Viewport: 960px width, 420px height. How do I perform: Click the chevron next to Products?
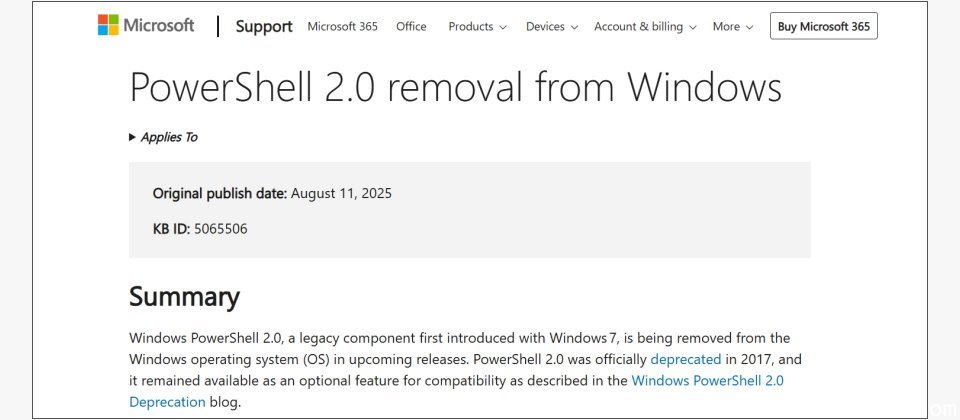click(503, 28)
